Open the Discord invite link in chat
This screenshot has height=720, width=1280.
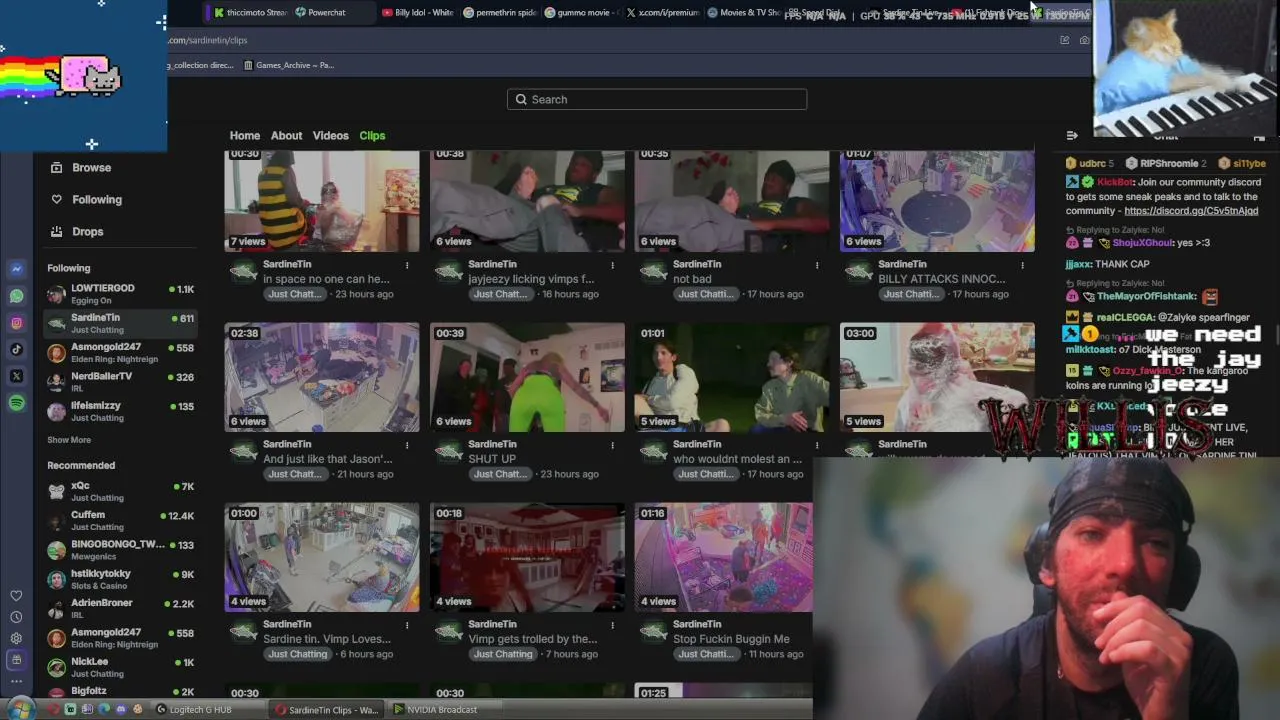click(1191, 211)
